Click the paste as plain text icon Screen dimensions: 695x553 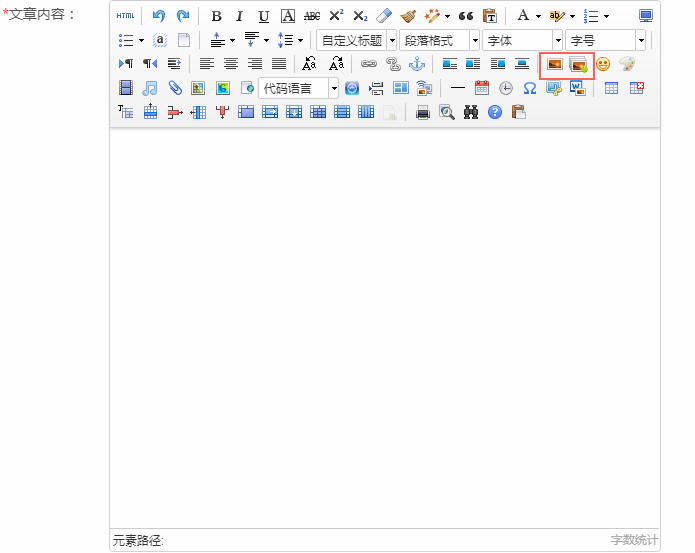click(x=490, y=16)
